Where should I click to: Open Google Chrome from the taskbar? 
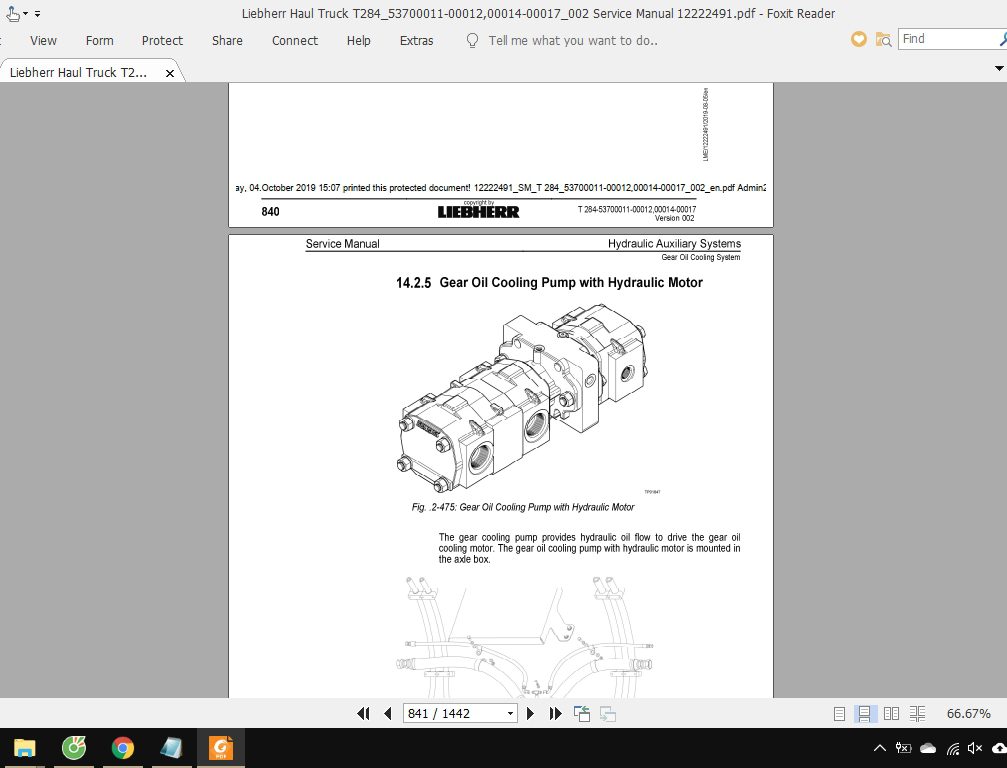(x=123, y=748)
